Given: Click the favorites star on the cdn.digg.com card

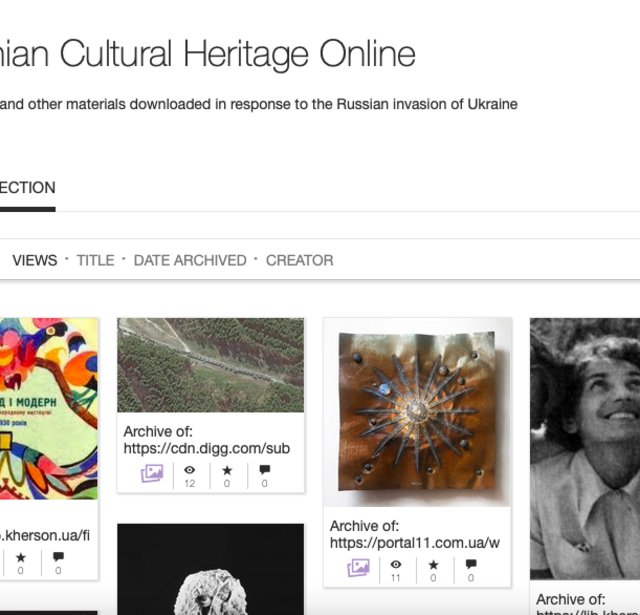Looking at the screenshot, I should point(227,471).
